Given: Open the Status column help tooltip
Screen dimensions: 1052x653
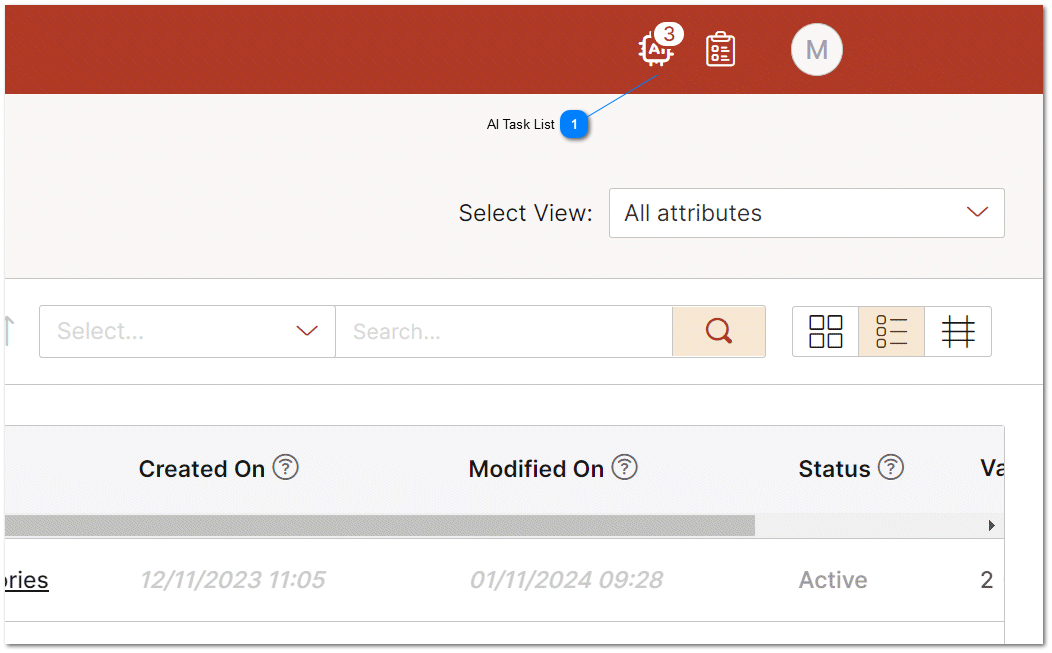Looking at the screenshot, I should [x=893, y=467].
